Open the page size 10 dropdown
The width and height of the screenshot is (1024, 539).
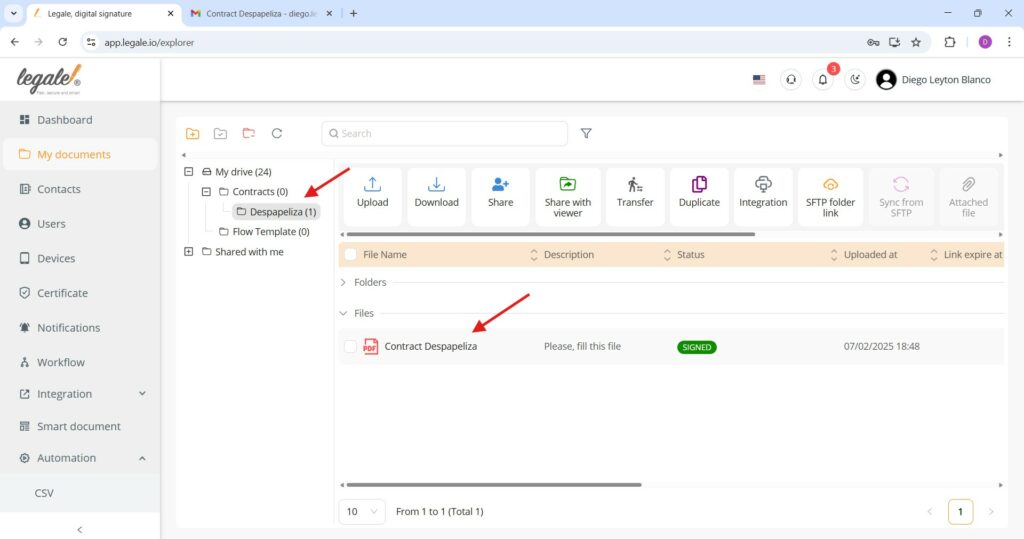click(362, 512)
